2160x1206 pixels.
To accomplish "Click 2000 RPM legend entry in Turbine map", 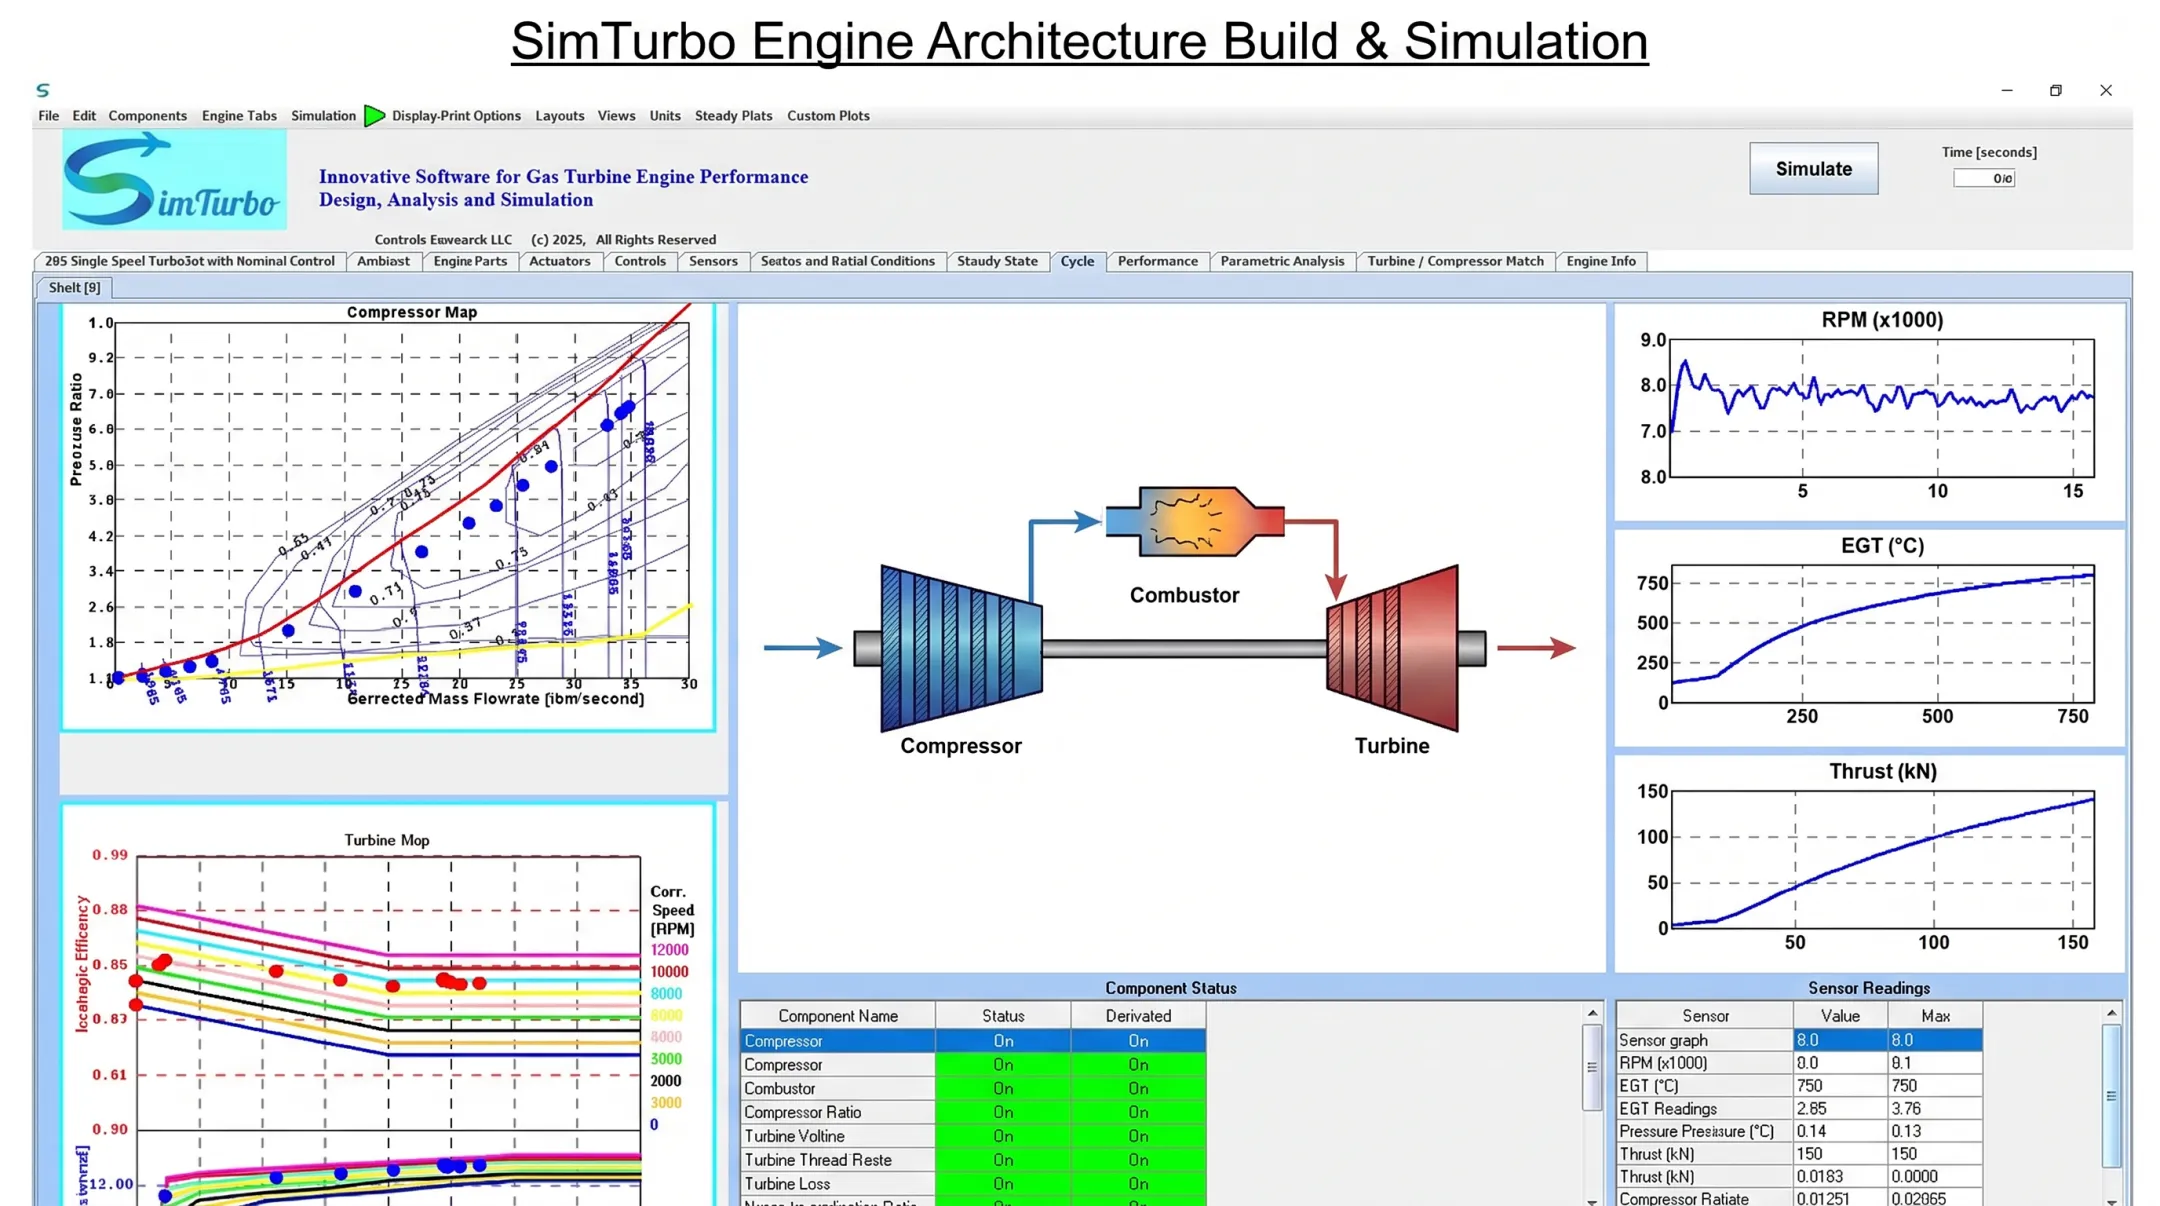I will [666, 1081].
